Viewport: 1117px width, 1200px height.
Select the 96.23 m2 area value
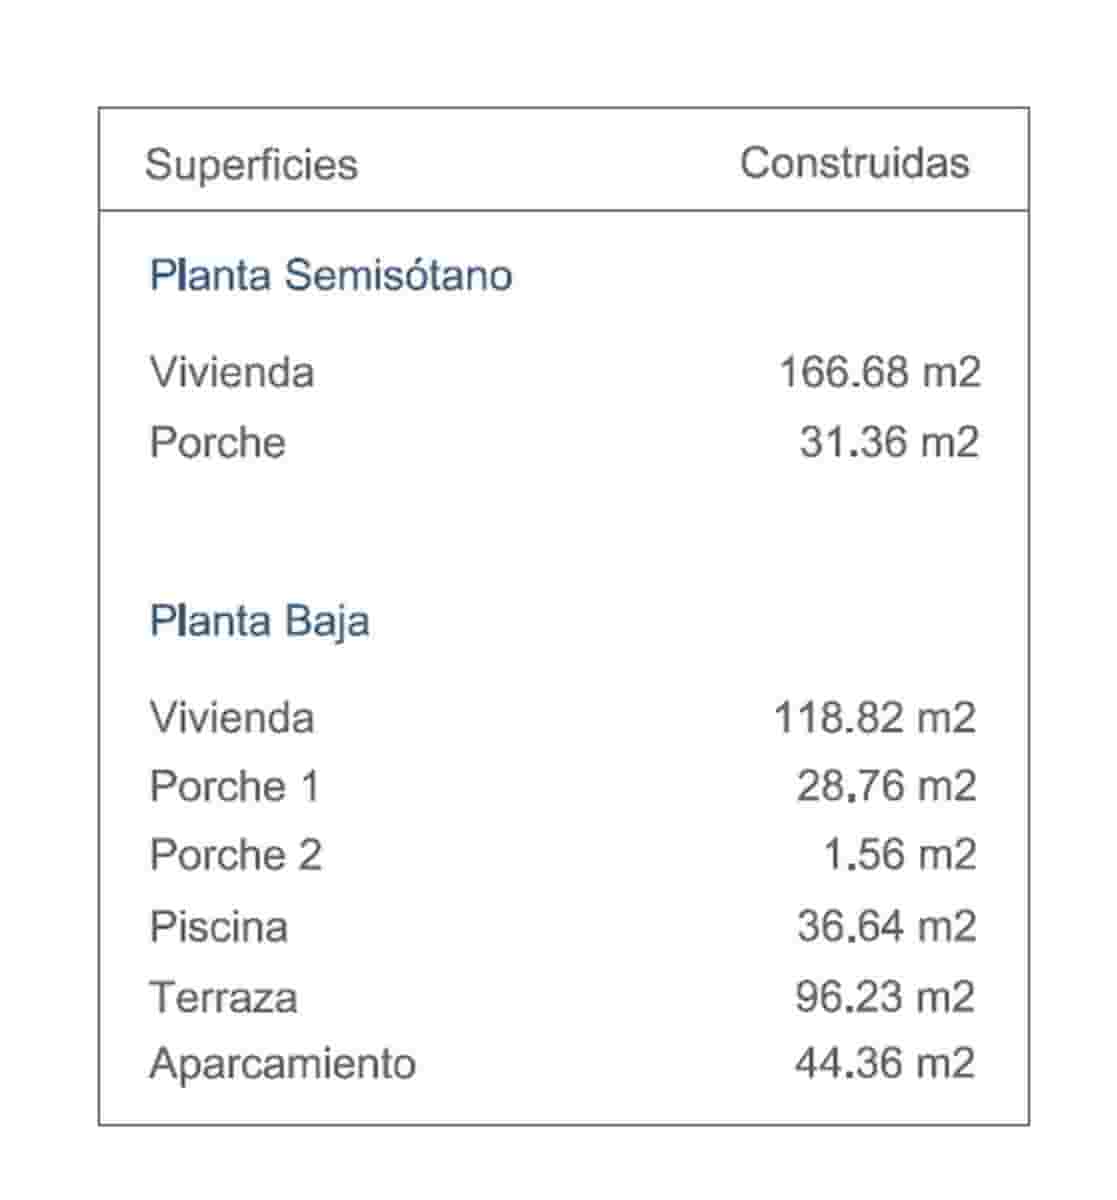click(x=885, y=997)
